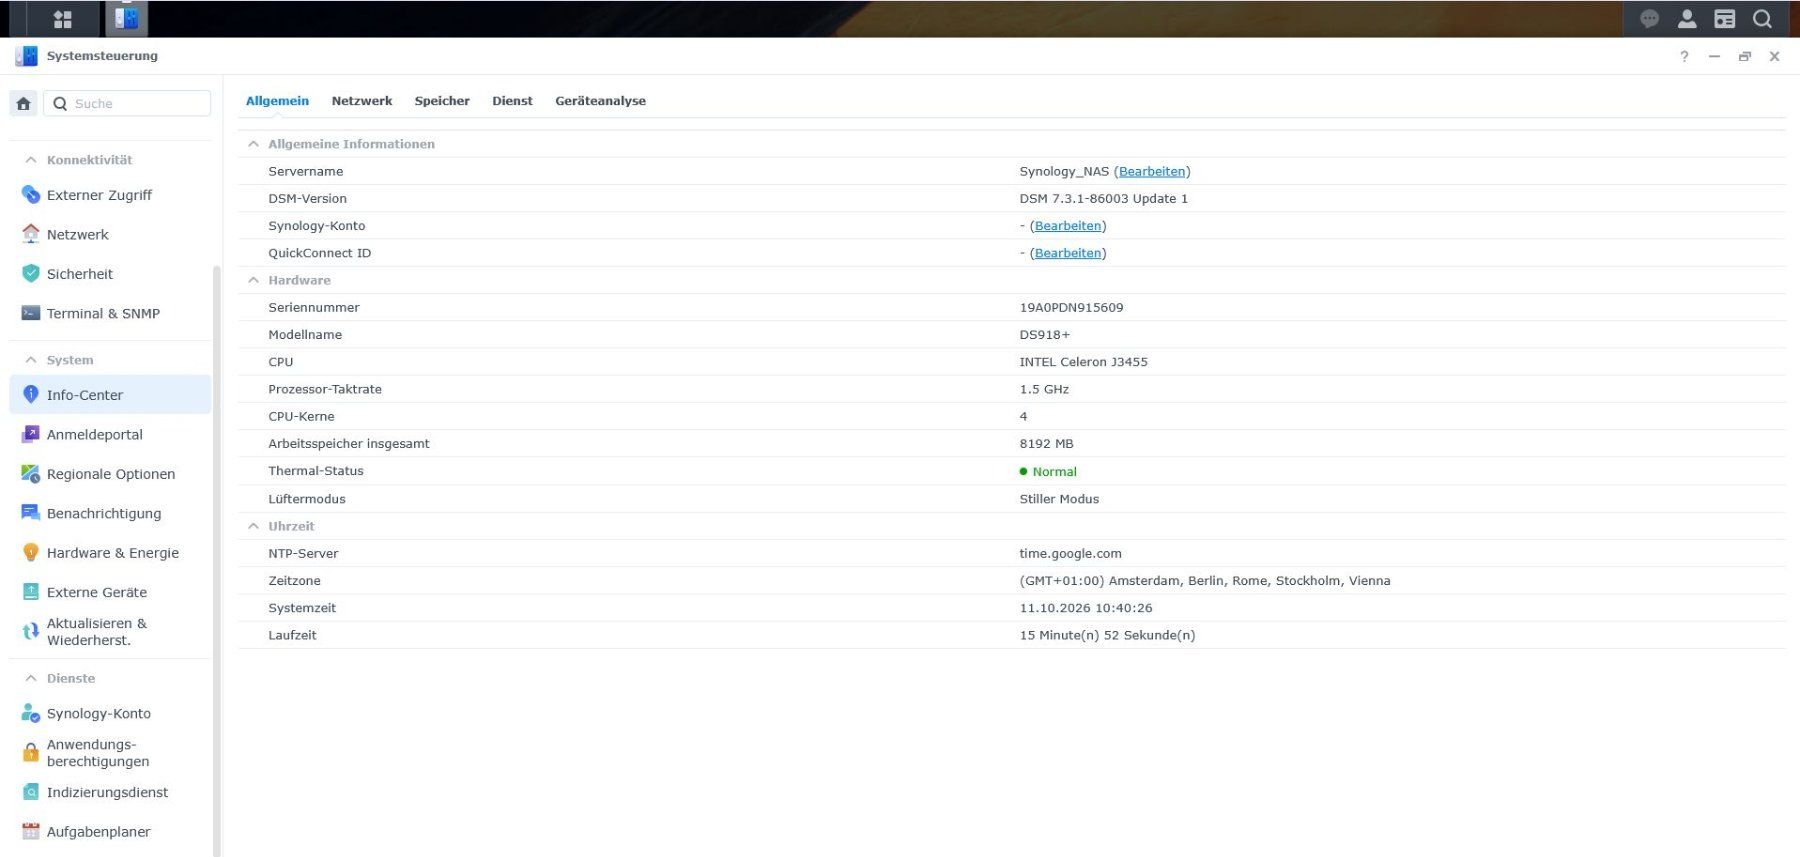Viewport: 1800px width, 857px height.
Task: Switch to the Netzwerk tab
Action: point(362,101)
